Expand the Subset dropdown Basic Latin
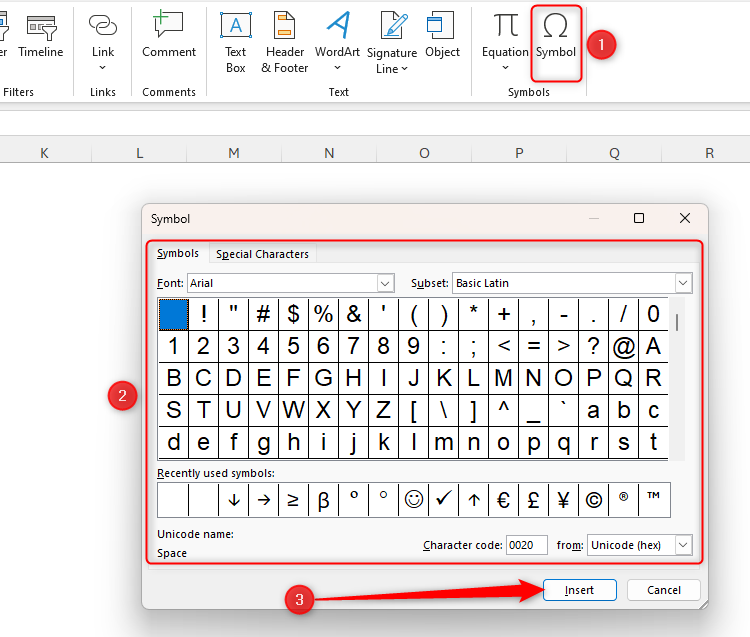The height and width of the screenshot is (637, 750). point(683,284)
